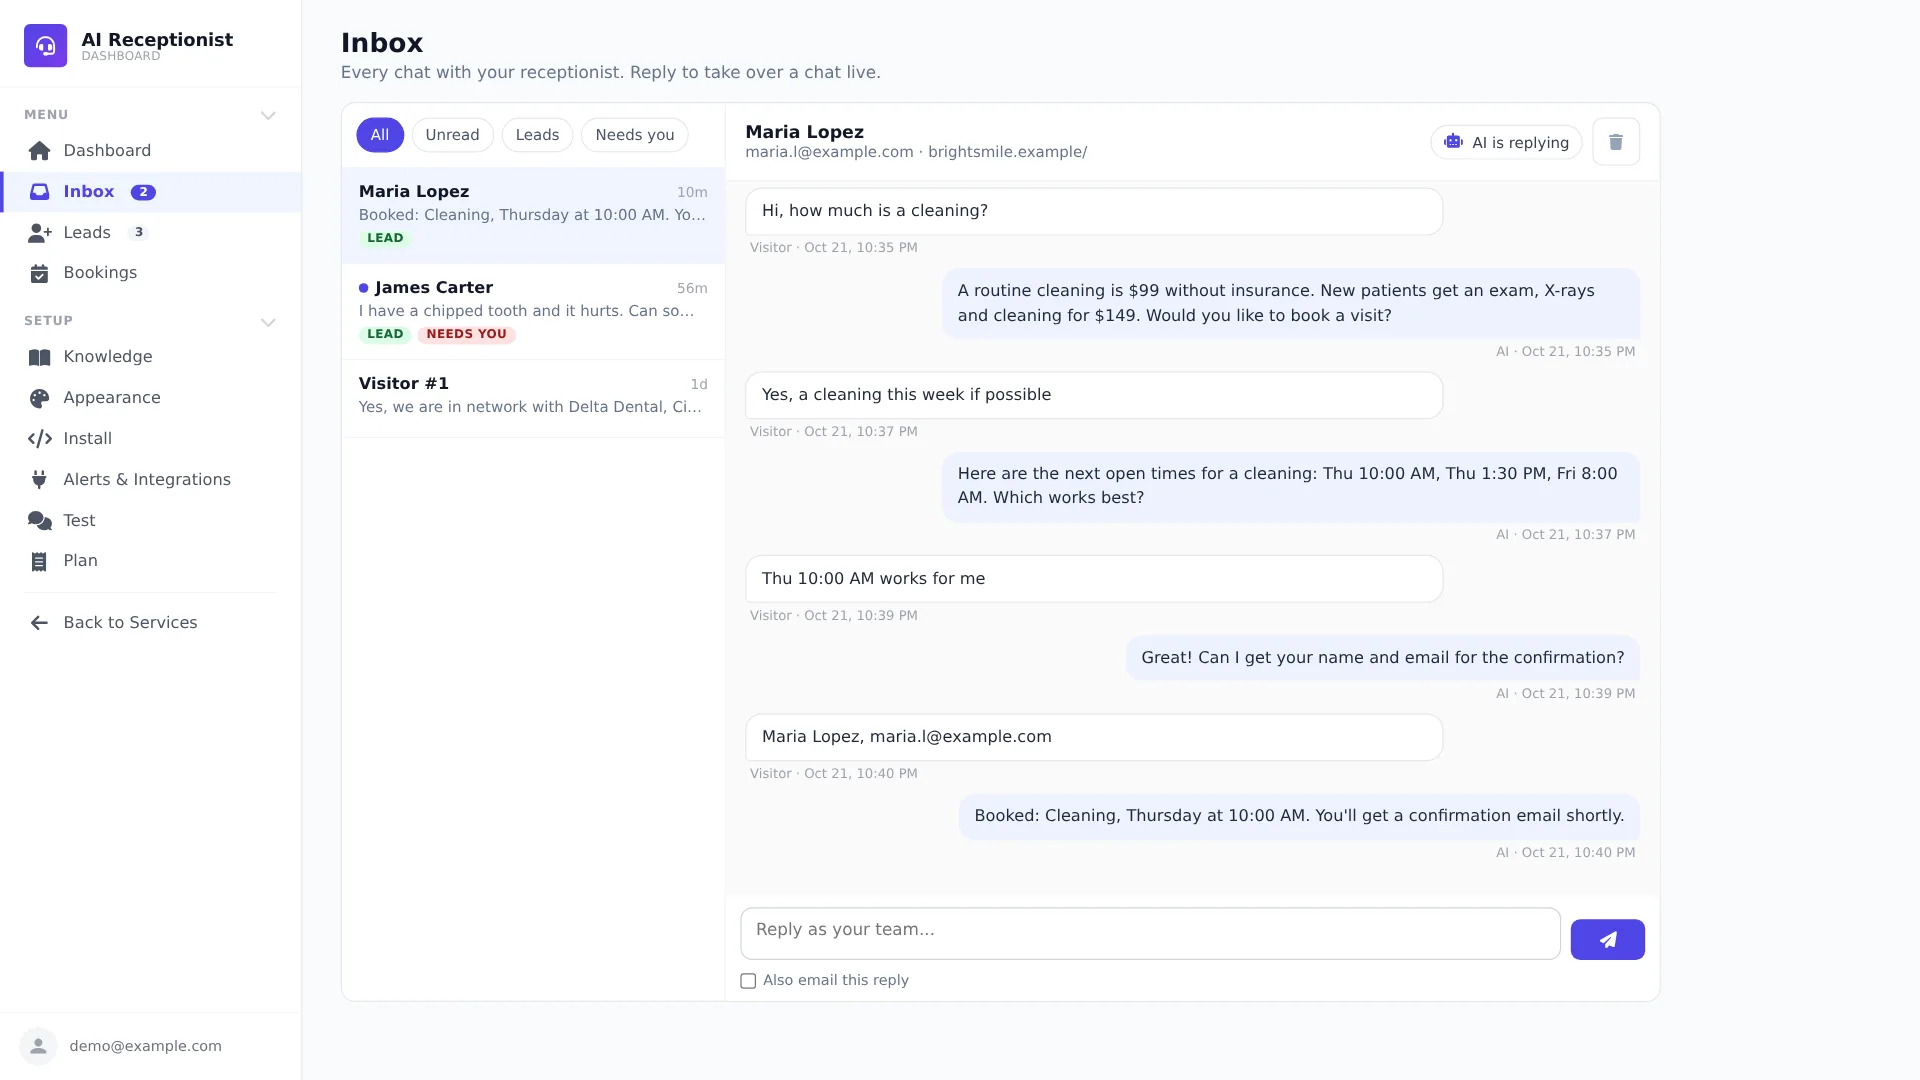Click the Reply as your team input
The image size is (1920, 1080).
click(x=1150, y=934)
